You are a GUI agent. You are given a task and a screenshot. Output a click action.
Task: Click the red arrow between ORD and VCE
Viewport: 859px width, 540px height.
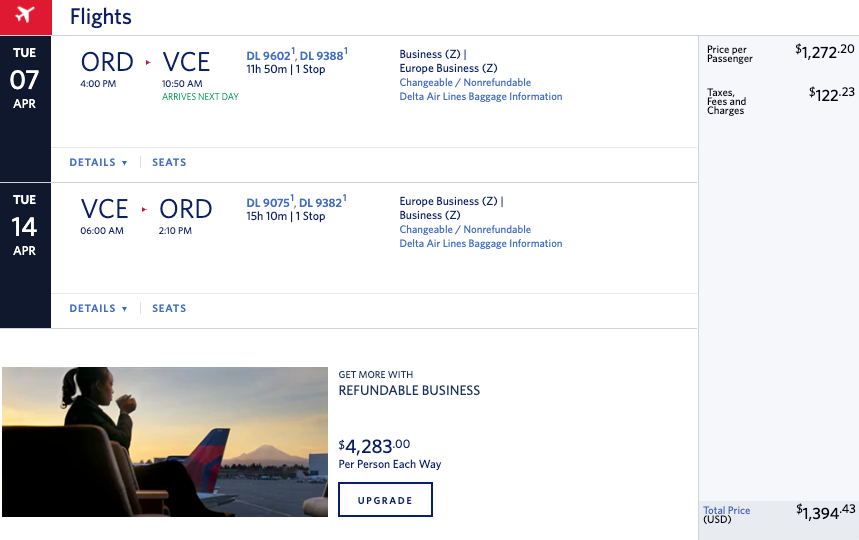point(148,62)
